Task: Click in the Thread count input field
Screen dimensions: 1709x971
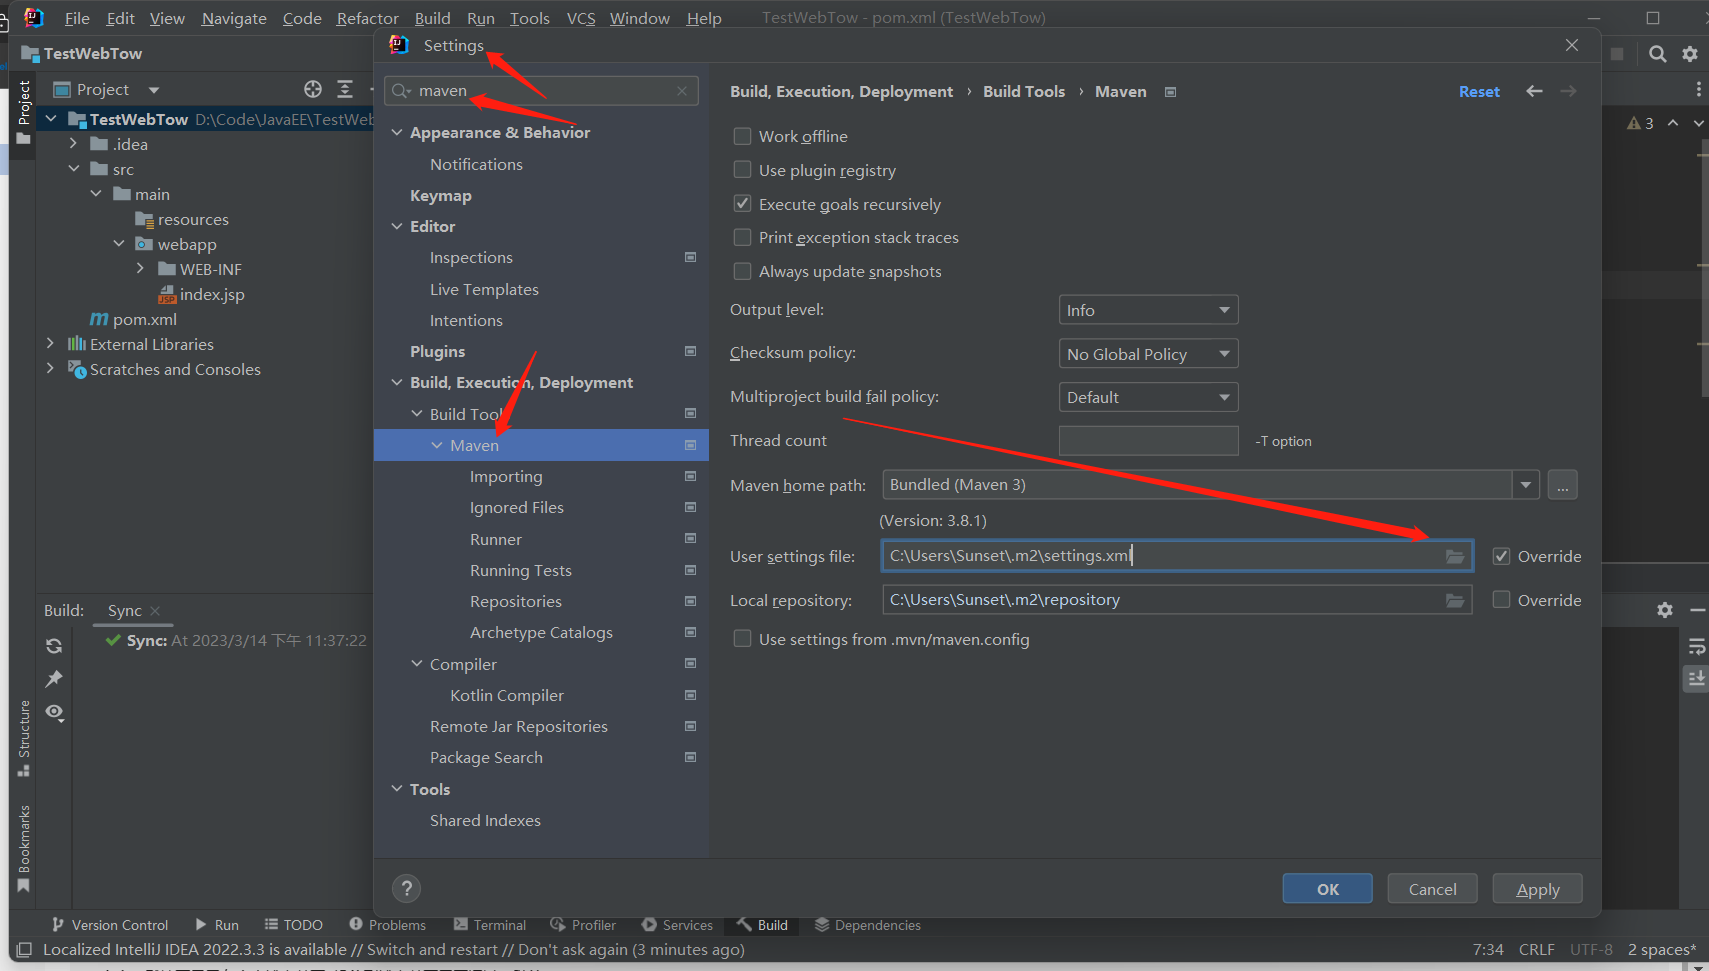Action: coord(1148,441)
